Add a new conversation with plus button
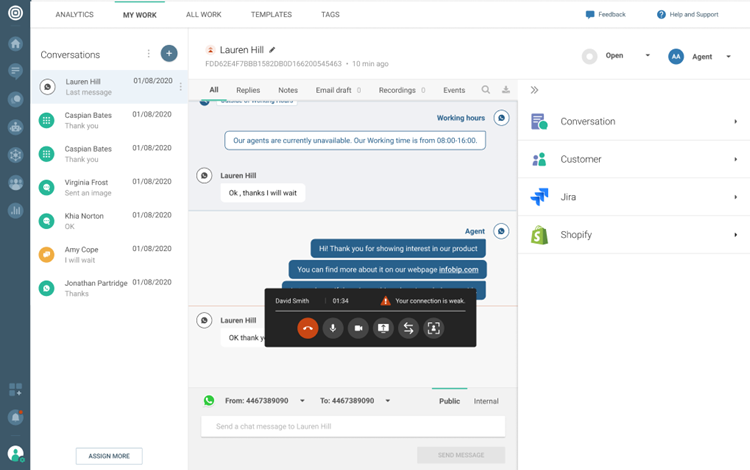 (169, 54)
